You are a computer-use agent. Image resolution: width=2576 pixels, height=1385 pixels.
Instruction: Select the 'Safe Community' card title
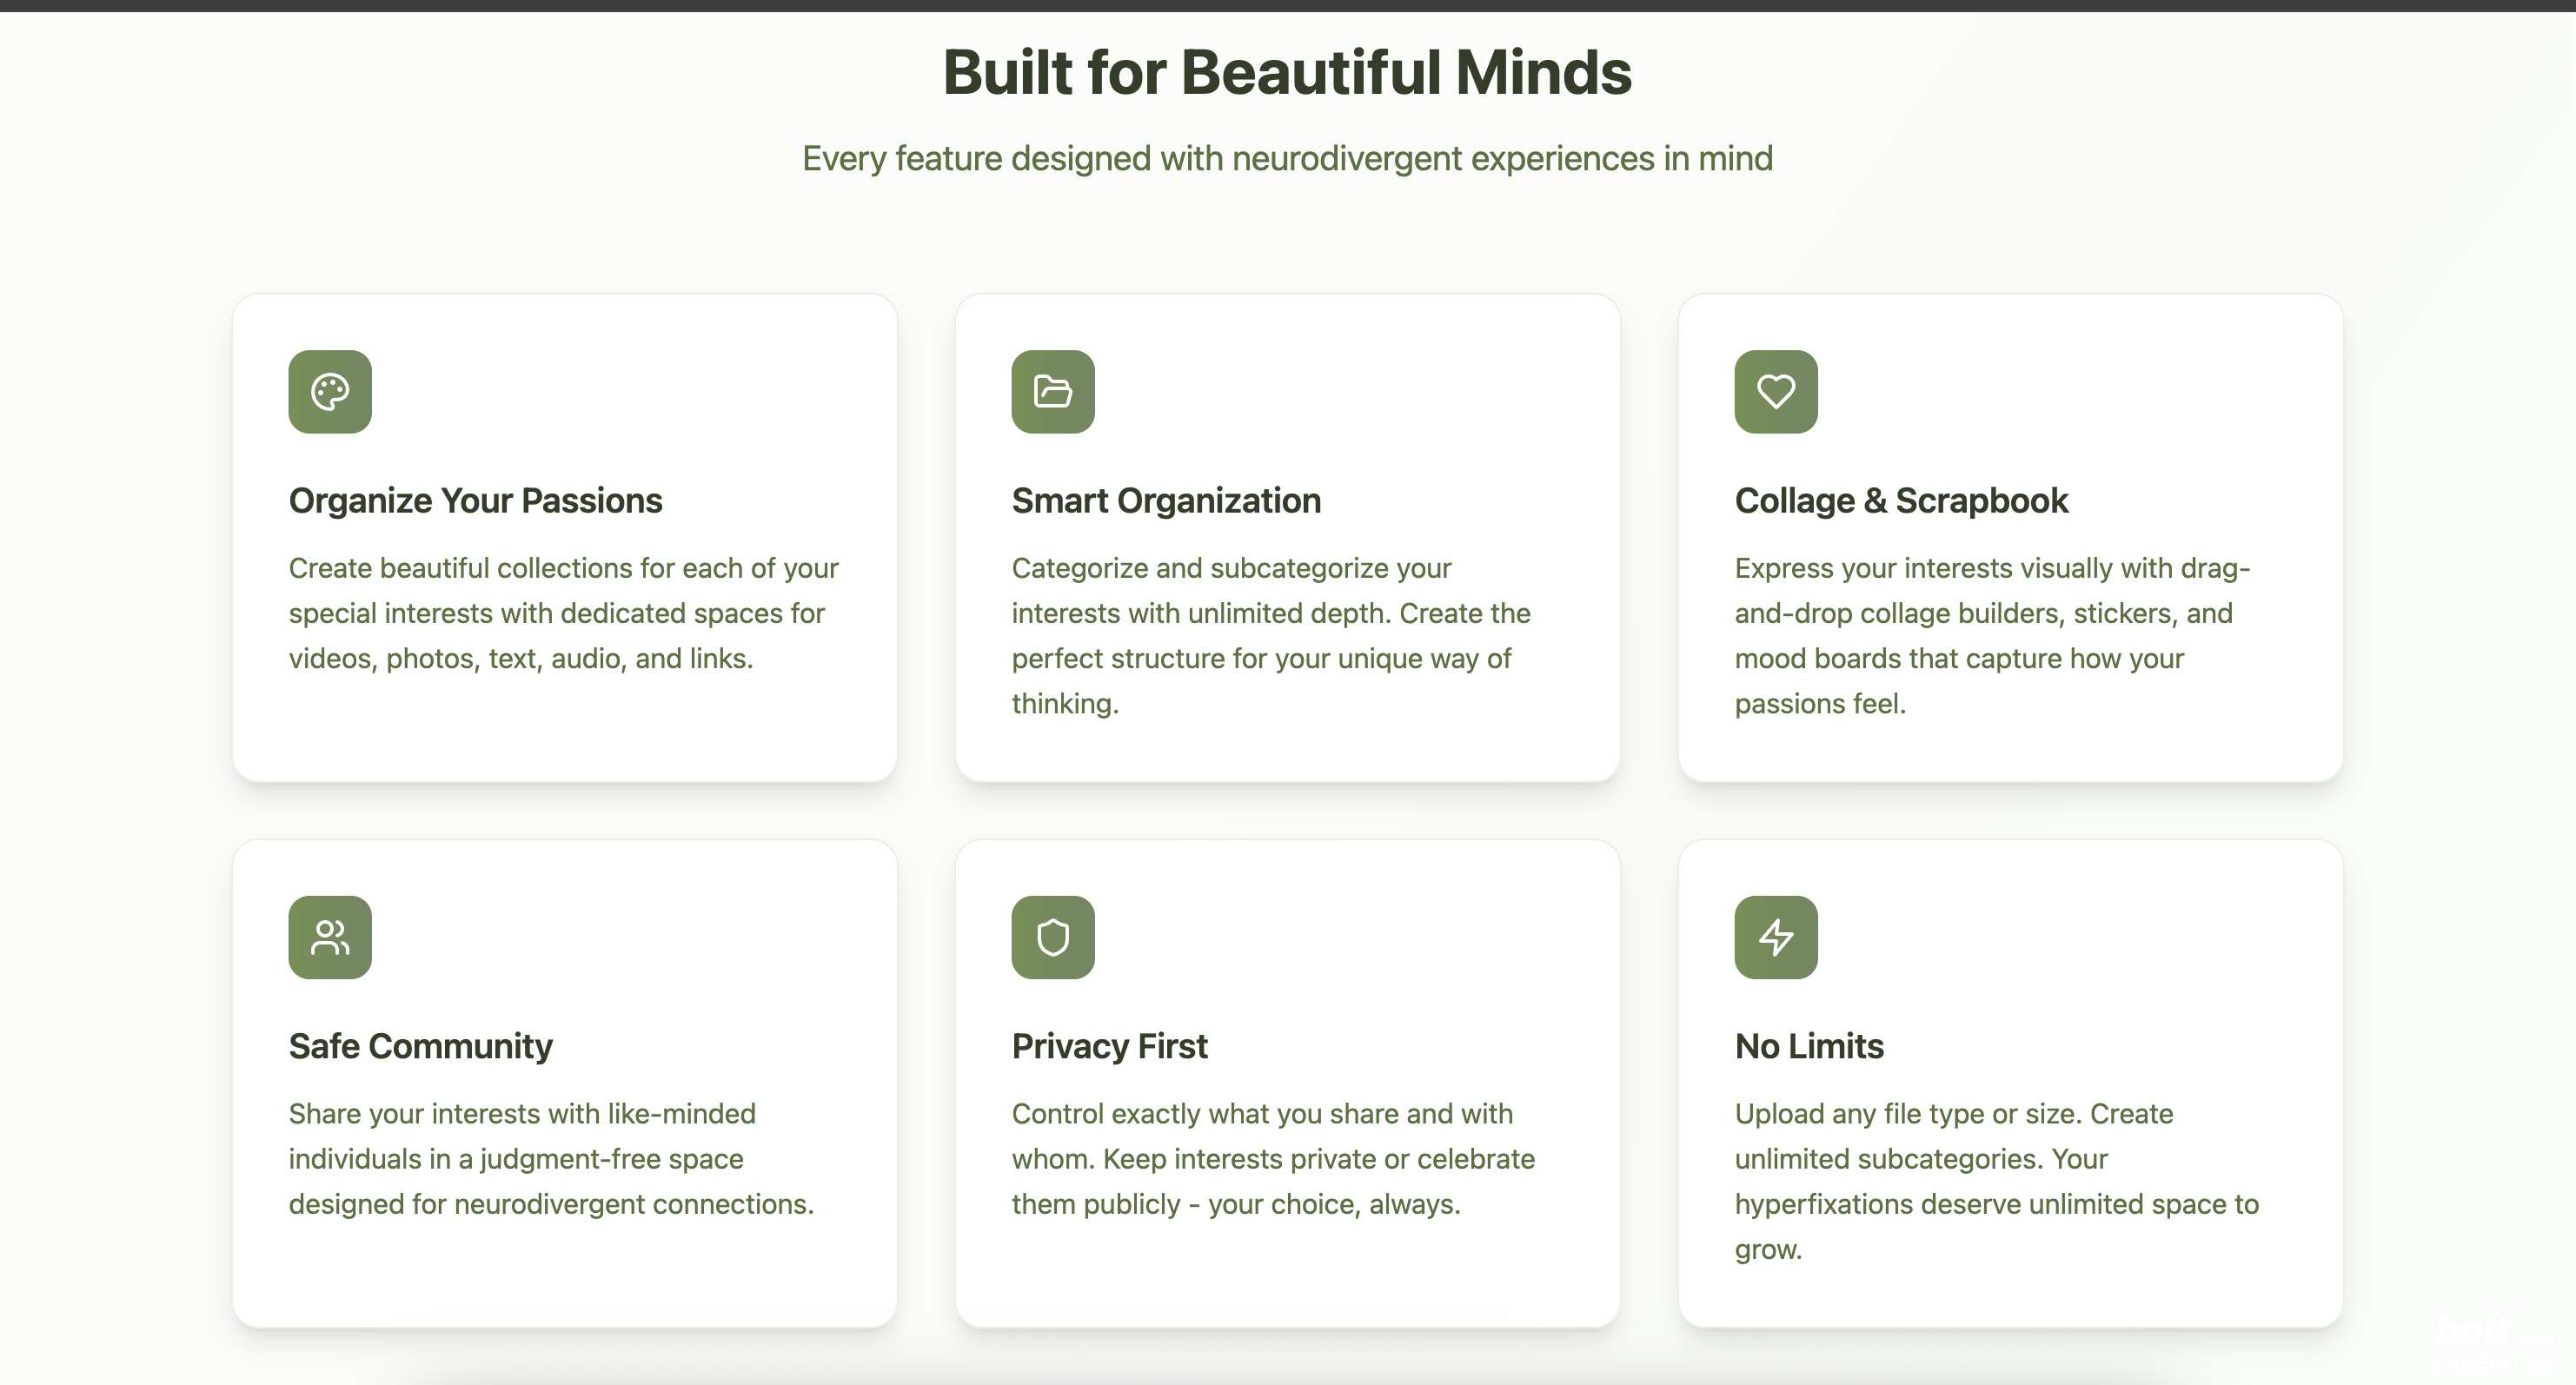pos(420,1046)
